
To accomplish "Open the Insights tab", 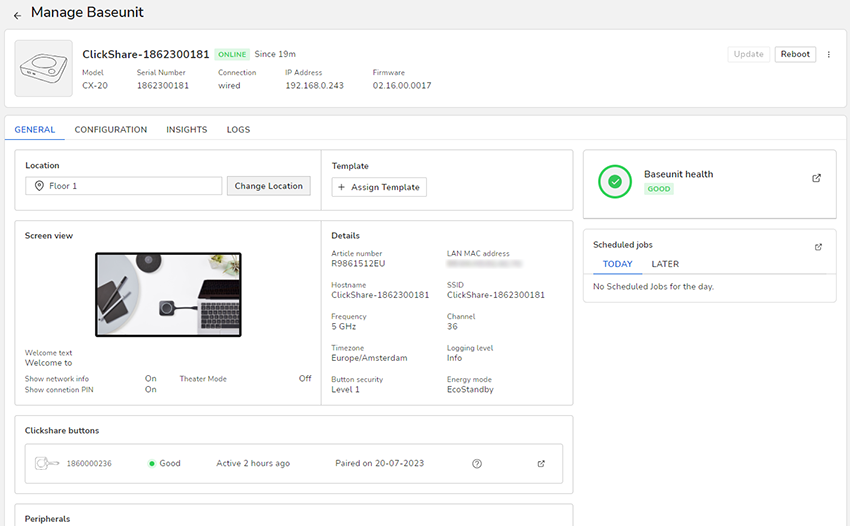I will 186,130.
